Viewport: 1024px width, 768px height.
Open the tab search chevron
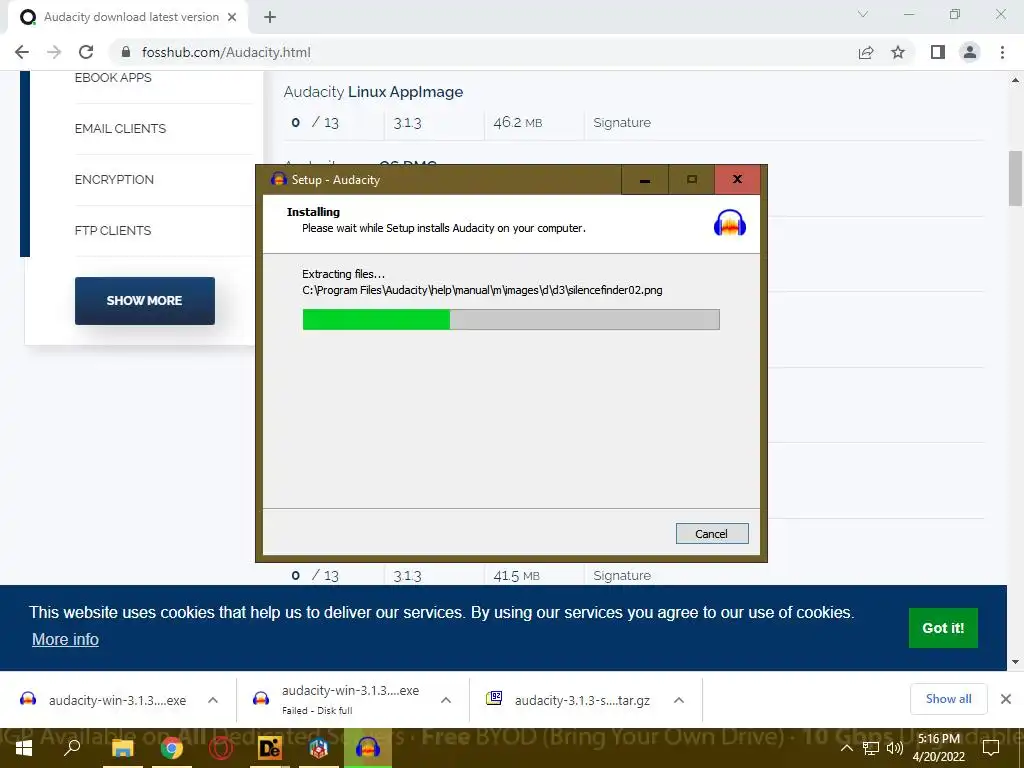(863, 14)
